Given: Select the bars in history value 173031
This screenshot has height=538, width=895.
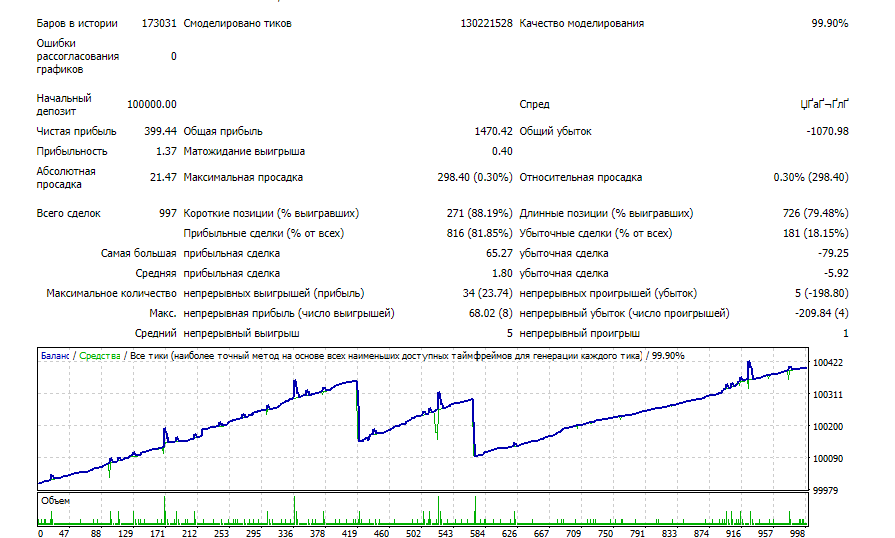Looking at the screenshot, I should click(159, 23).
